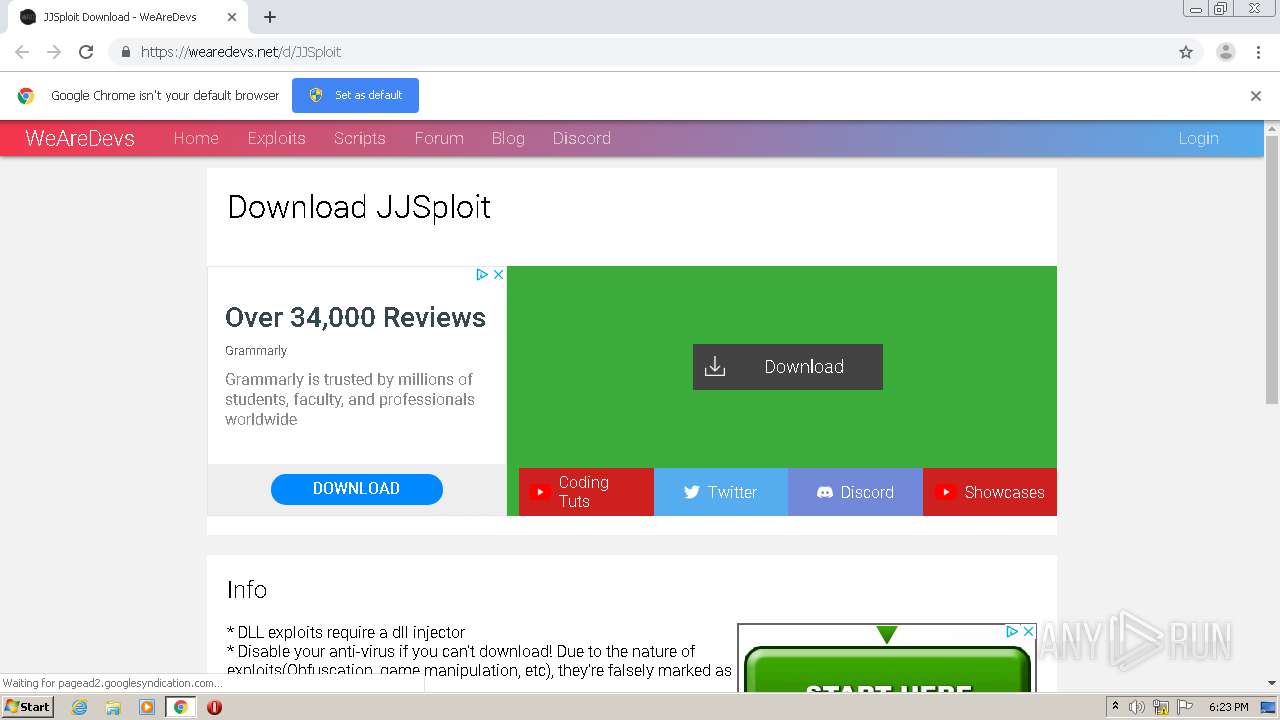Screen dimensions: 1280x720
Task: Open the Scripts nav link
Action: coord(360,138)
